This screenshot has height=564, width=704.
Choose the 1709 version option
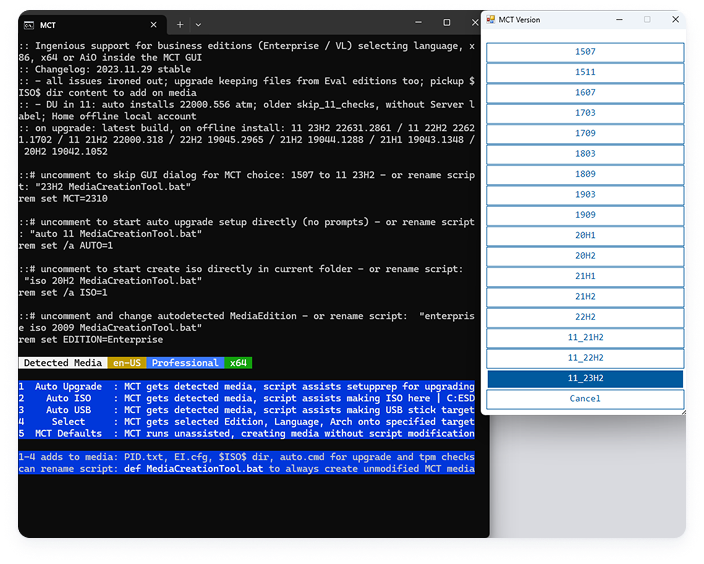pos(585,134)
